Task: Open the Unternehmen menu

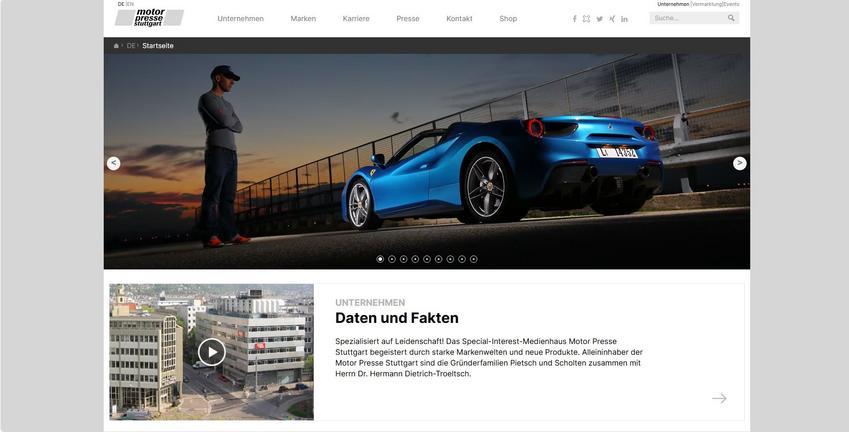Action: 240,18
